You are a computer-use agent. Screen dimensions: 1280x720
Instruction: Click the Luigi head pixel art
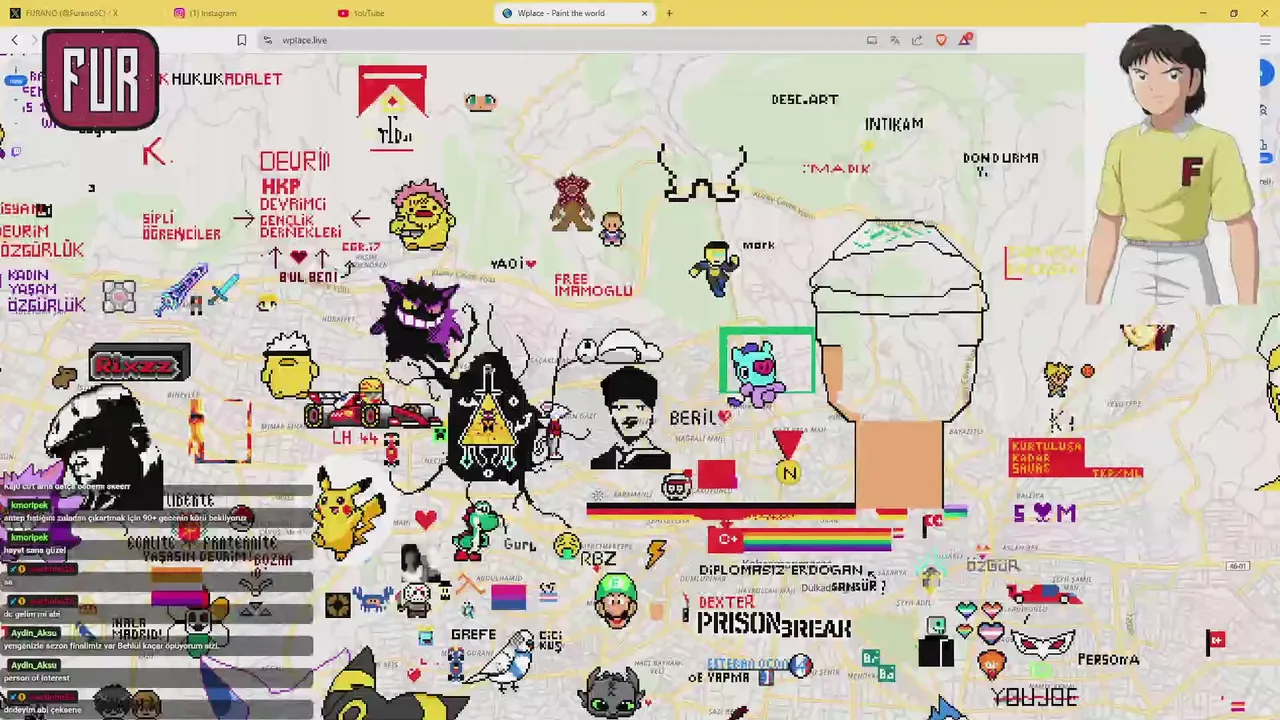click(x=617, y=599)
